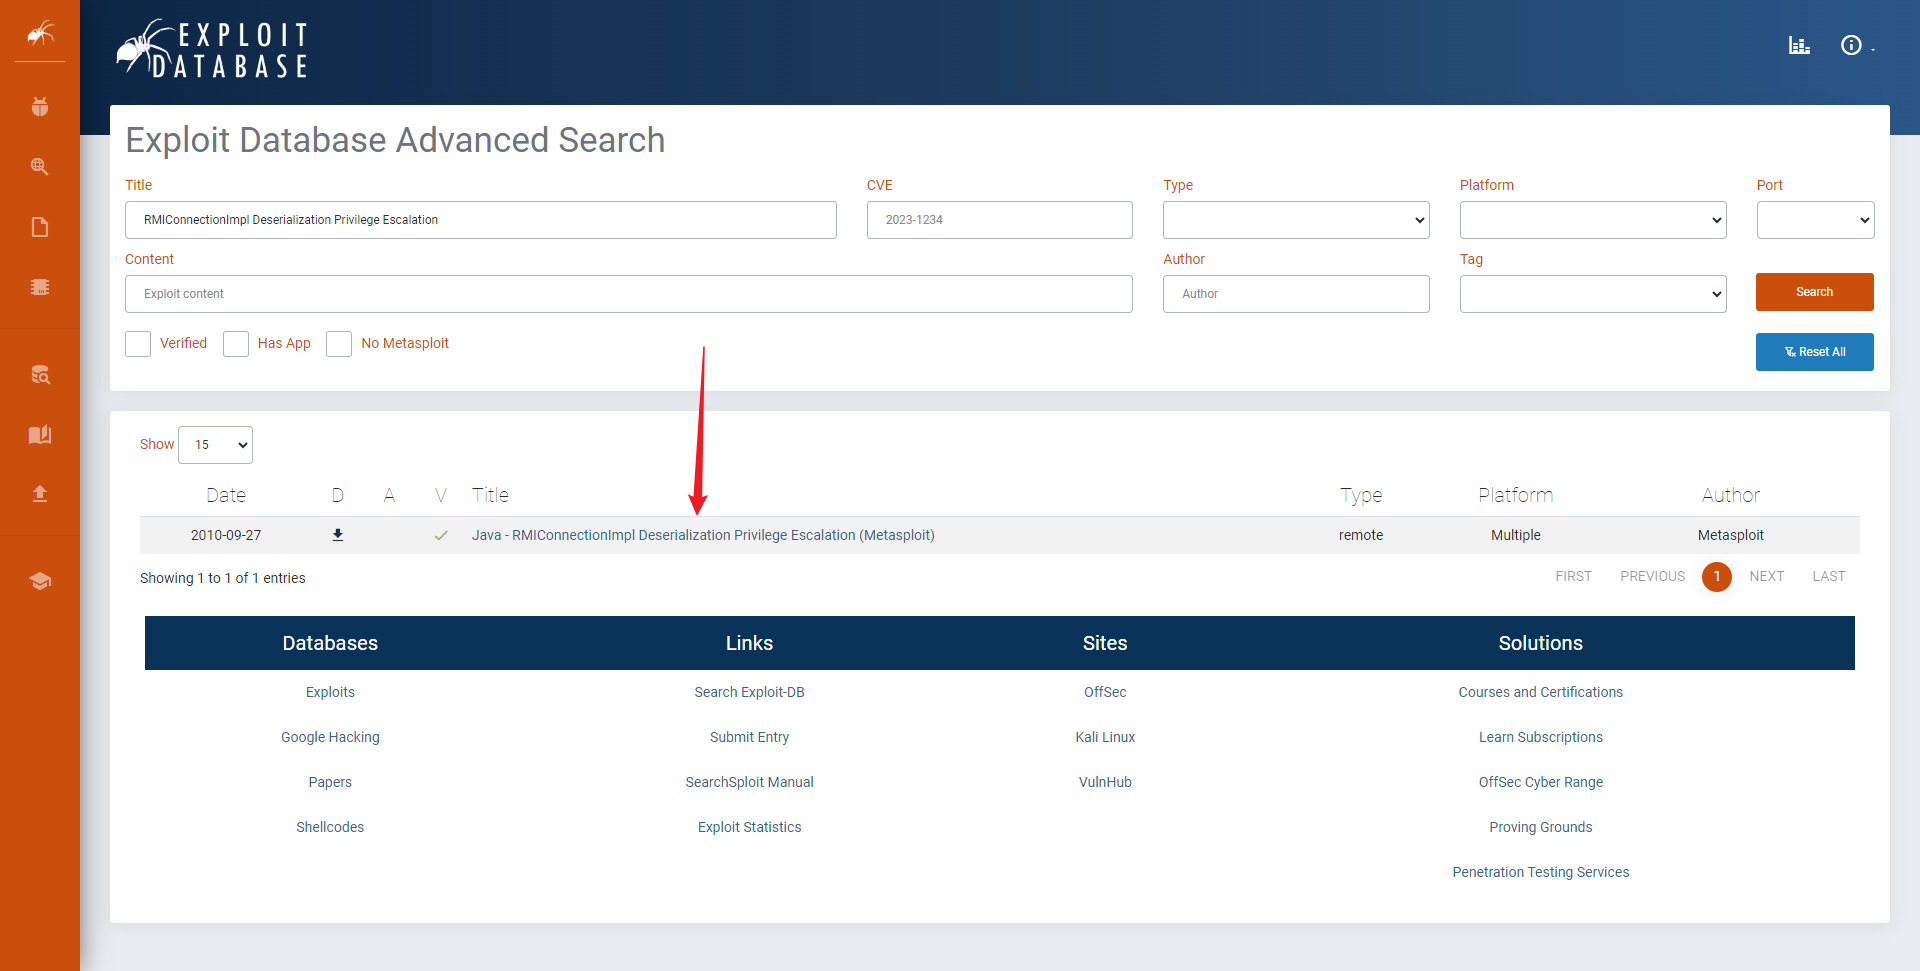Open SearchSploit Manual book icon
The image size is (1920, 971).
pyautogui.click(x=40, y=434)
